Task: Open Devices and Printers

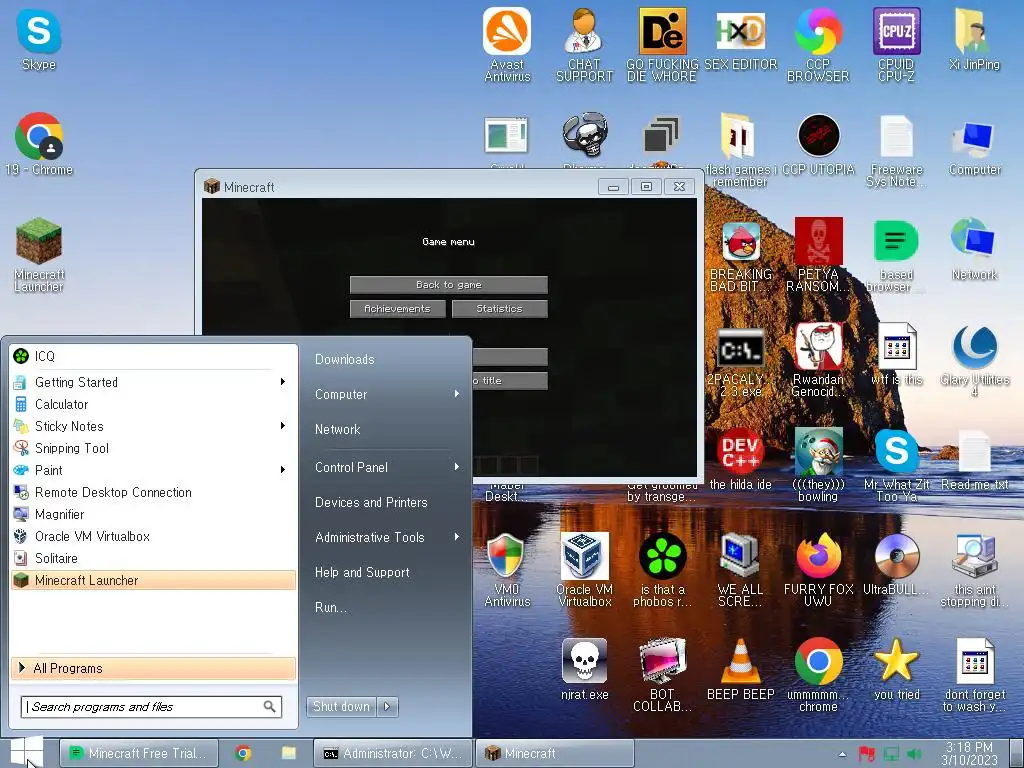Action: [371, 502]
